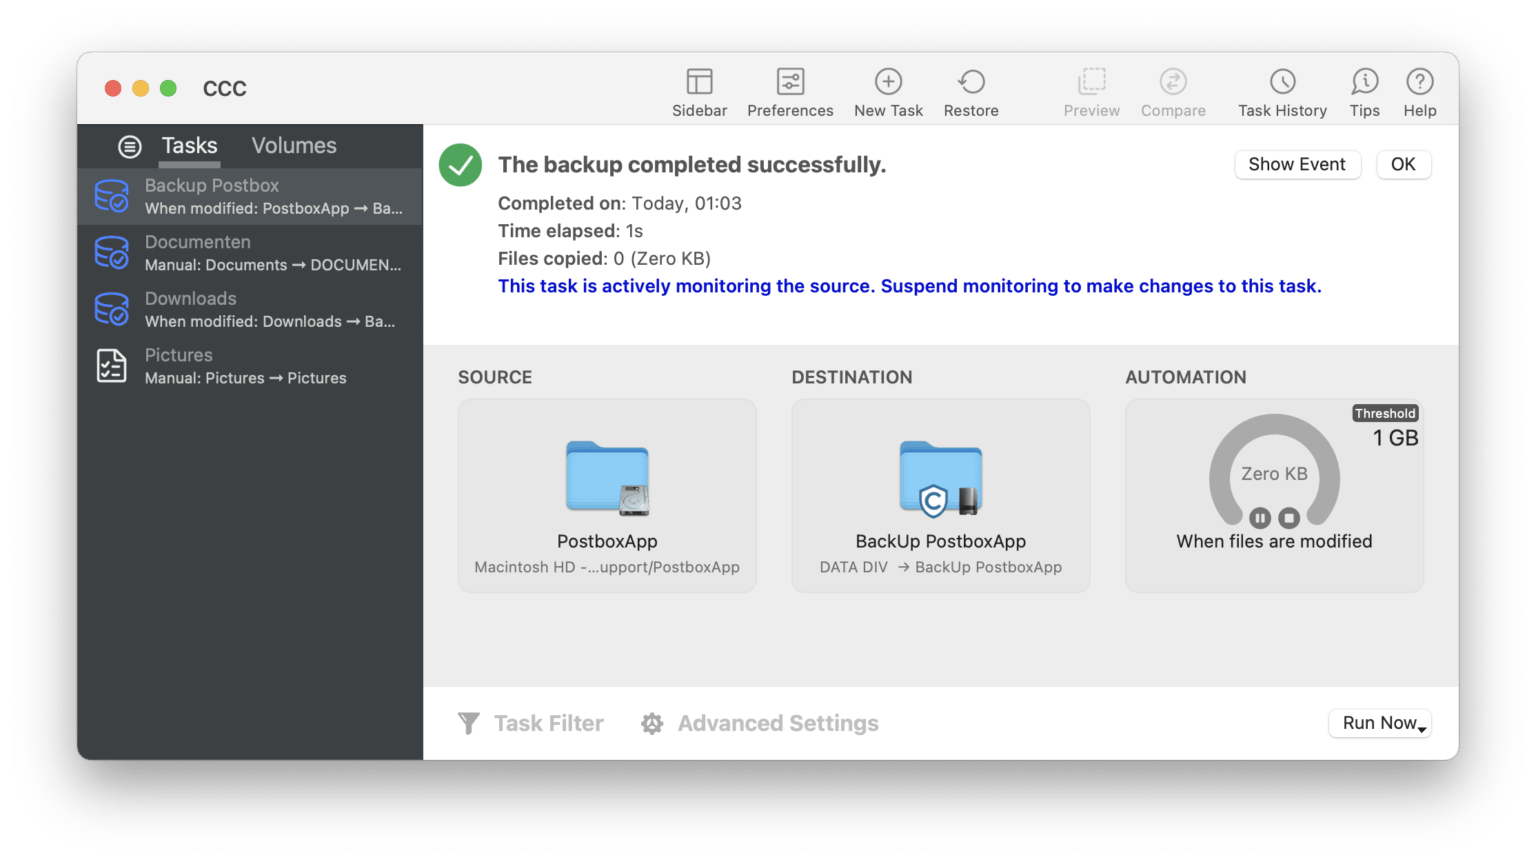The image size is (1536, 862).
Task: Click the green success checkmark icon
Action: tap(460, 165)
